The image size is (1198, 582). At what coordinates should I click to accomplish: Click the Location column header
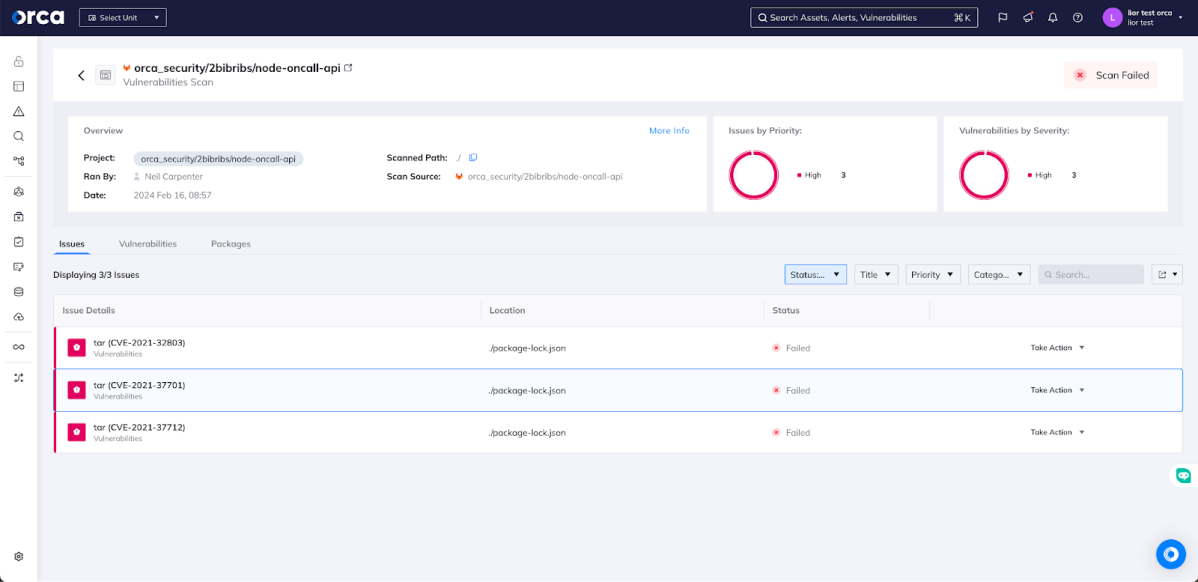click(507, 310)
